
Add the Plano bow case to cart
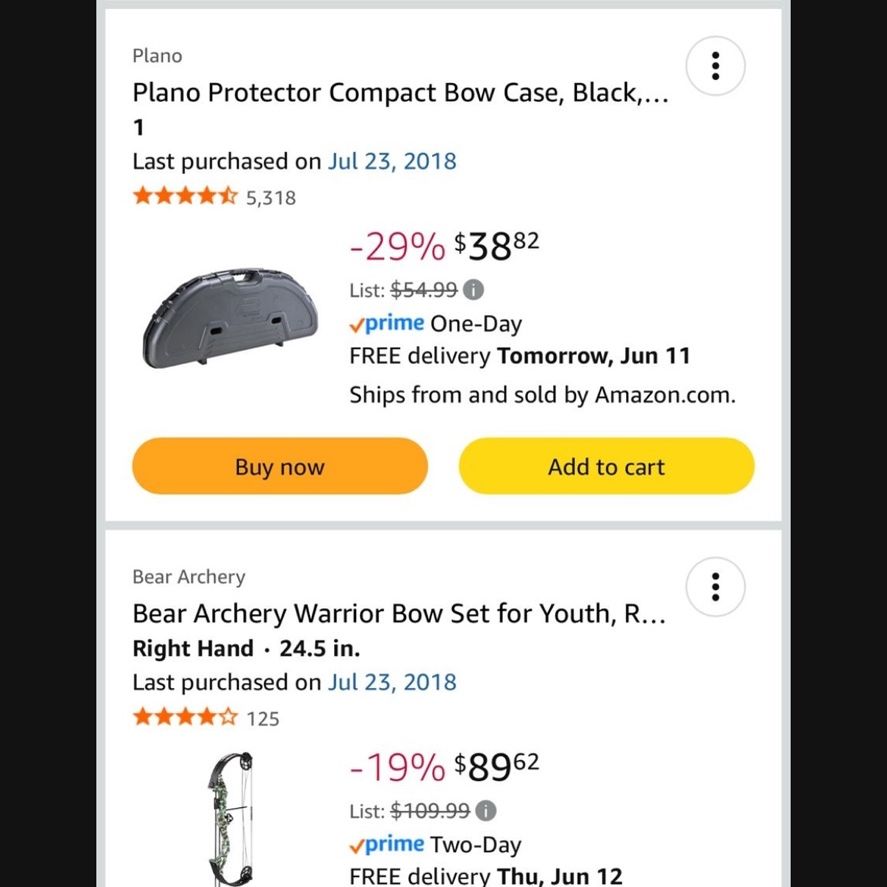[606, 466]
